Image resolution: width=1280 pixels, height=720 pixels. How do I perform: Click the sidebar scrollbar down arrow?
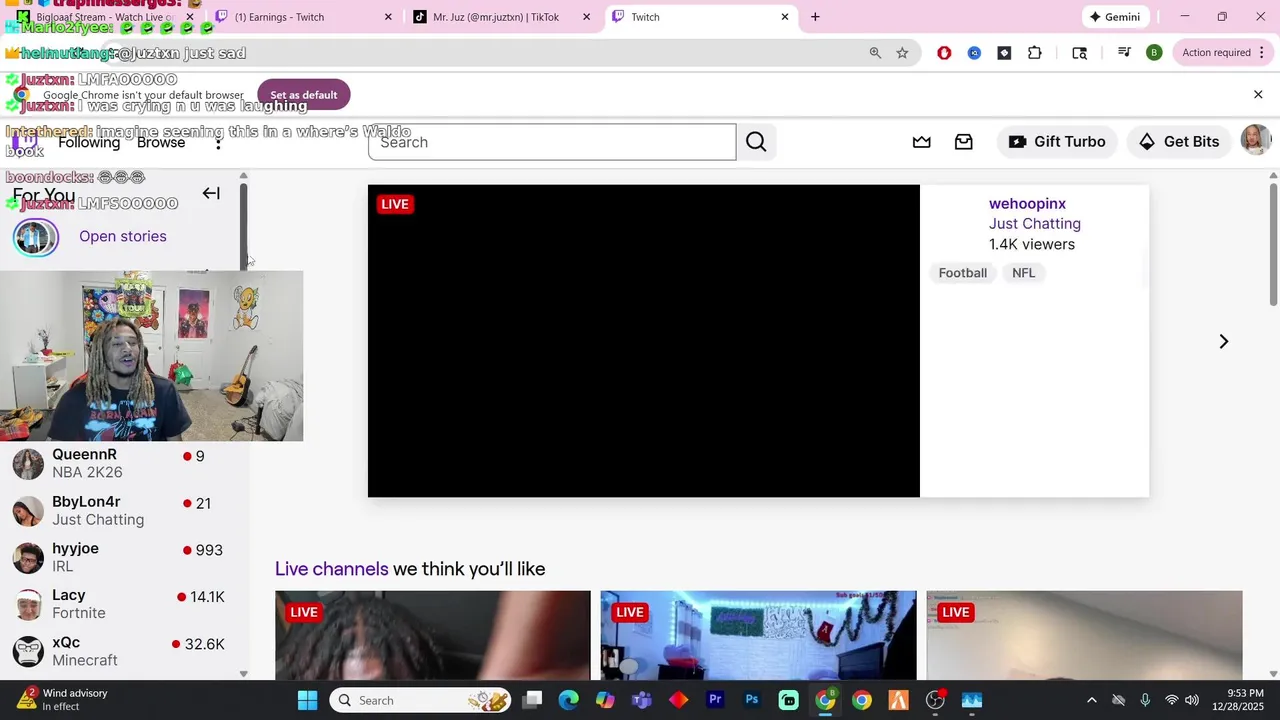point(243,674)
